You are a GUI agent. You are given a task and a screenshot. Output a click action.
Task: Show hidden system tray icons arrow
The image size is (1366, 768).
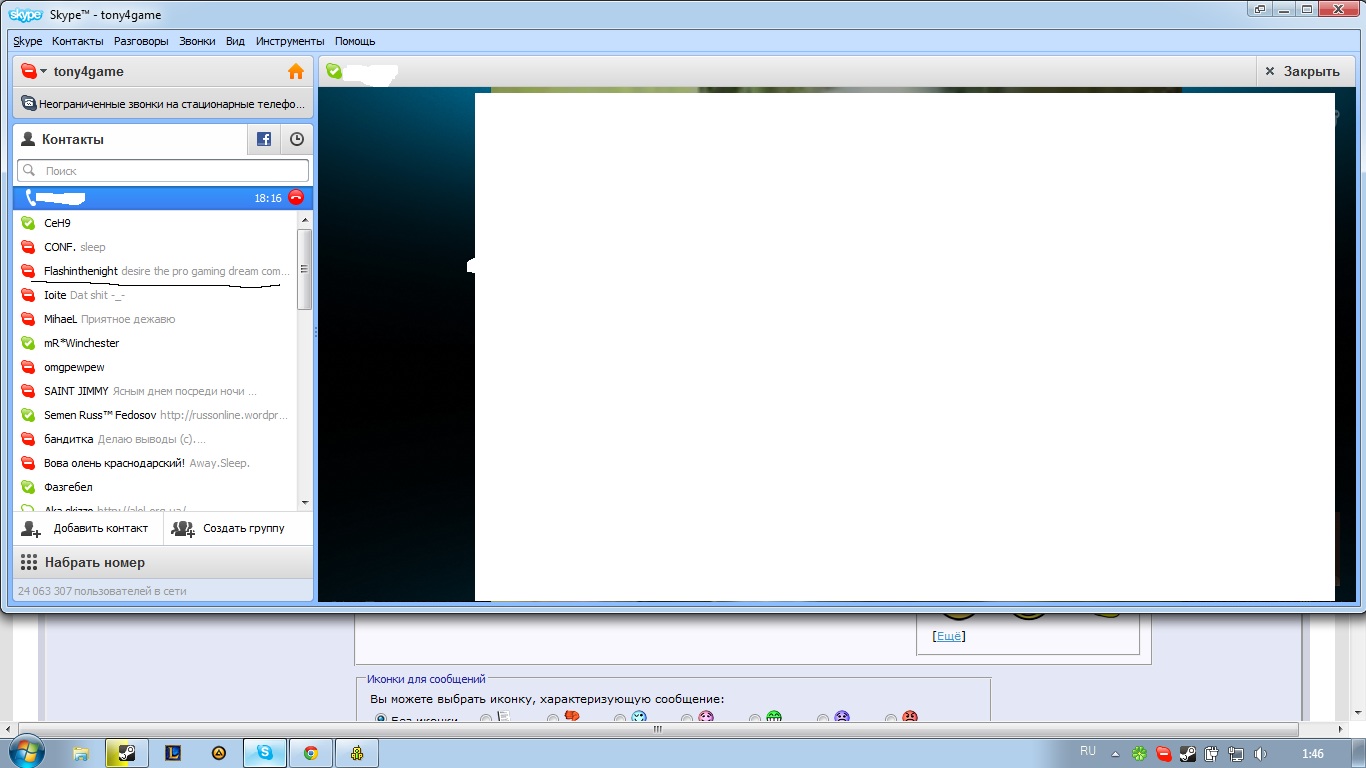click(x=1115, y=754)
